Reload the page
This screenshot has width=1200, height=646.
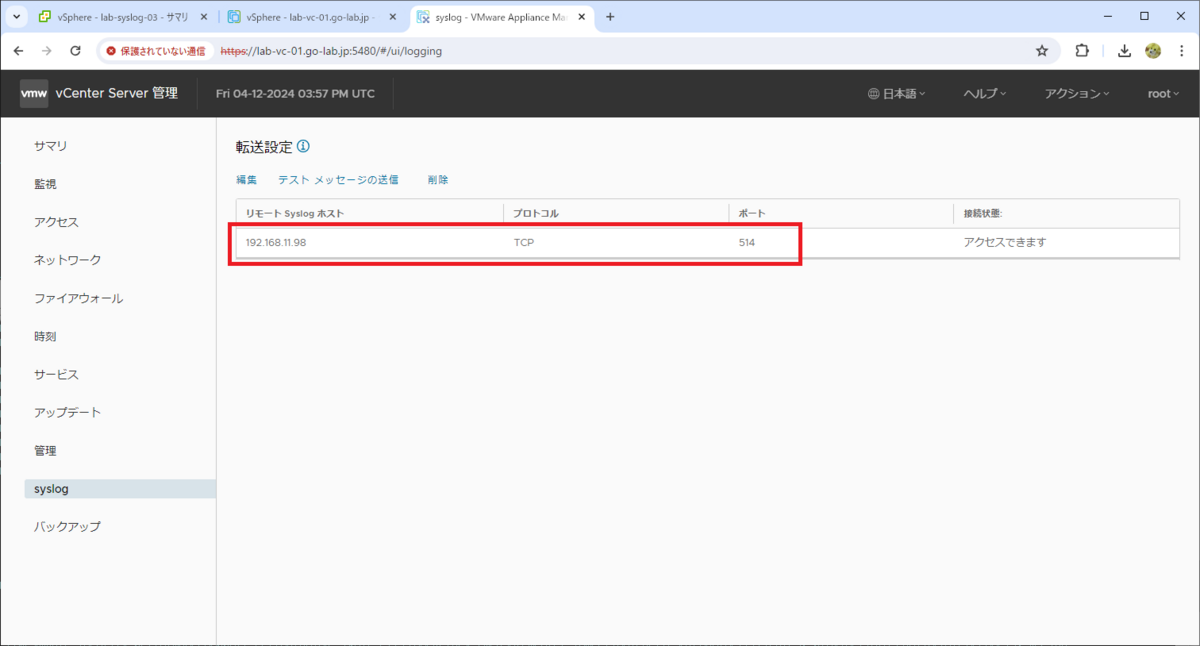(75, 51)
